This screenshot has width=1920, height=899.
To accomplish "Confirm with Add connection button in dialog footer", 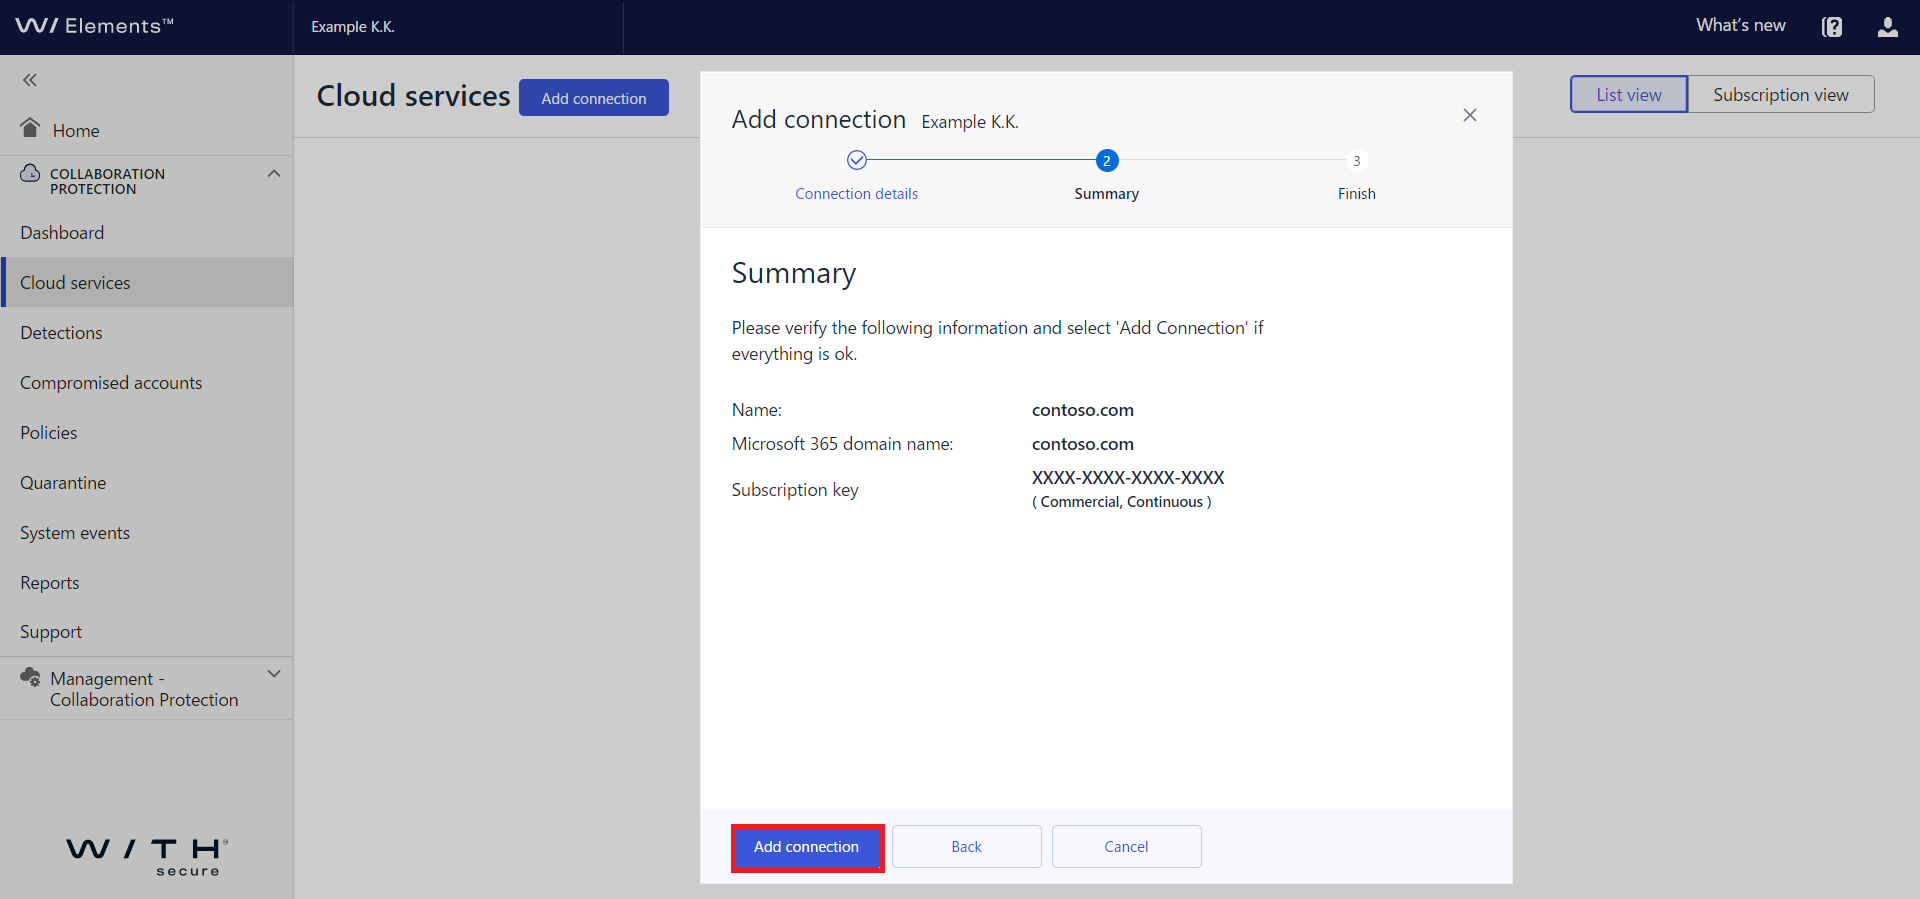I will coord(807,847).
